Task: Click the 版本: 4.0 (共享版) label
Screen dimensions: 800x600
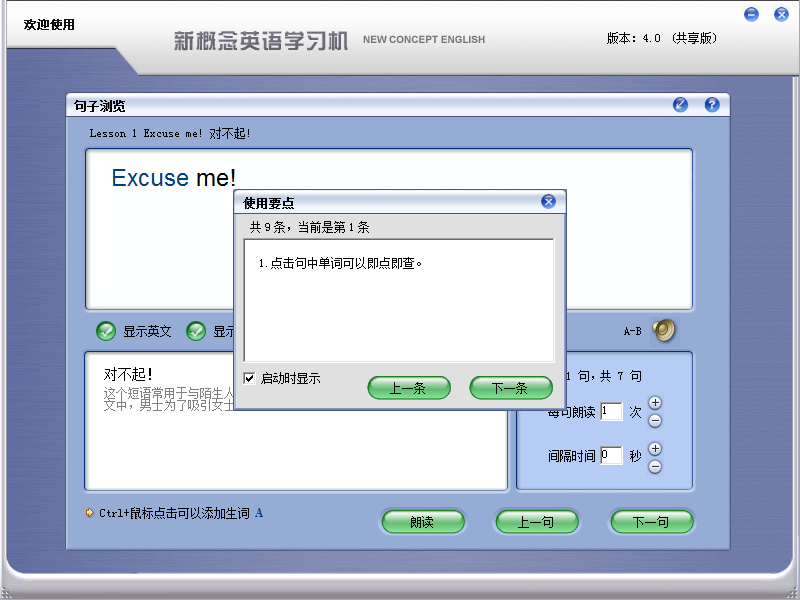Action: point(662,38)
